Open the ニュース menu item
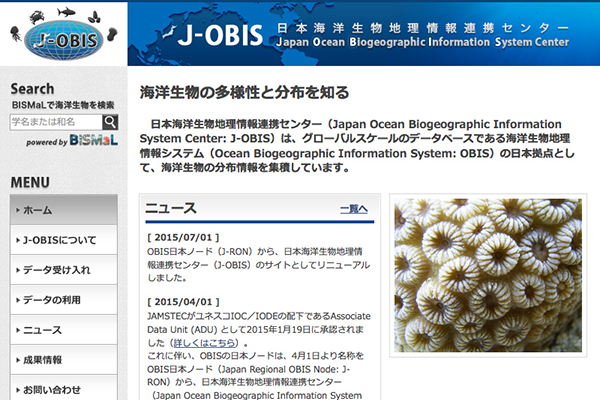The width and height of the screenshot is (600, 400). (x=64, y=330)
